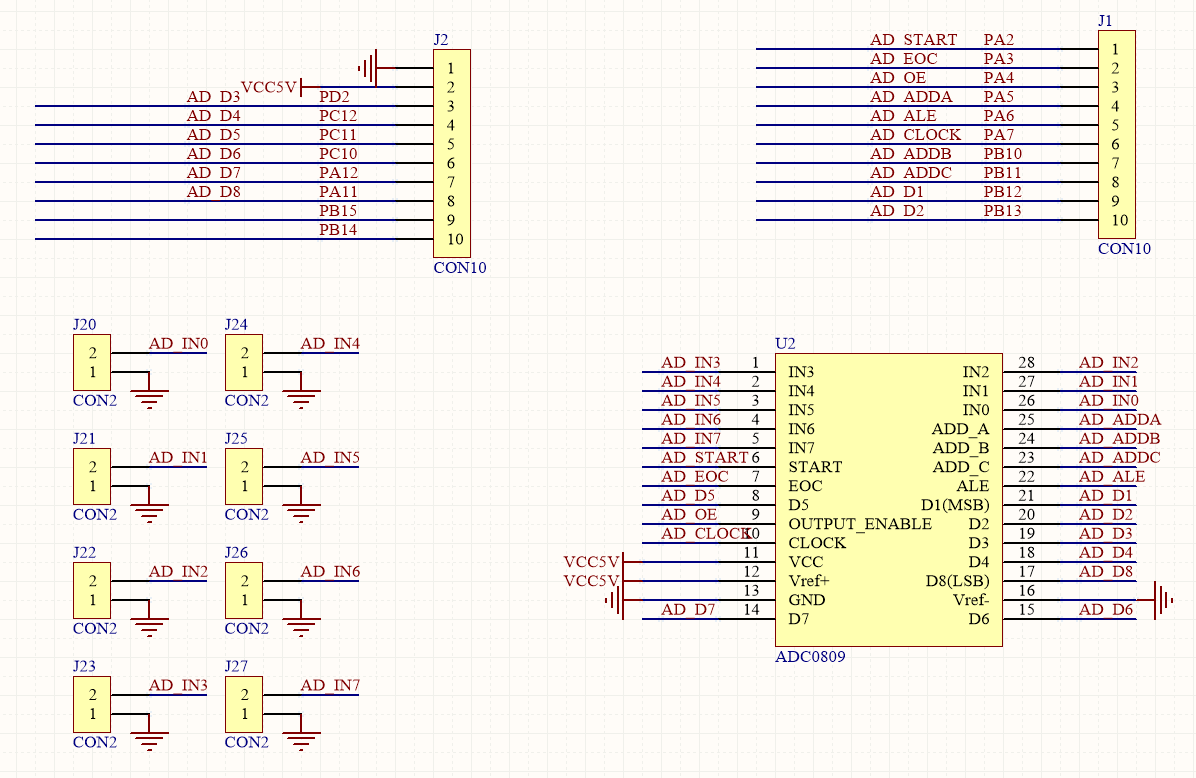Viewport: 1196px width, 778px height.
Task: Click the AD_D7 net label at U2 pin 14
Action: (x=688, y=610)
